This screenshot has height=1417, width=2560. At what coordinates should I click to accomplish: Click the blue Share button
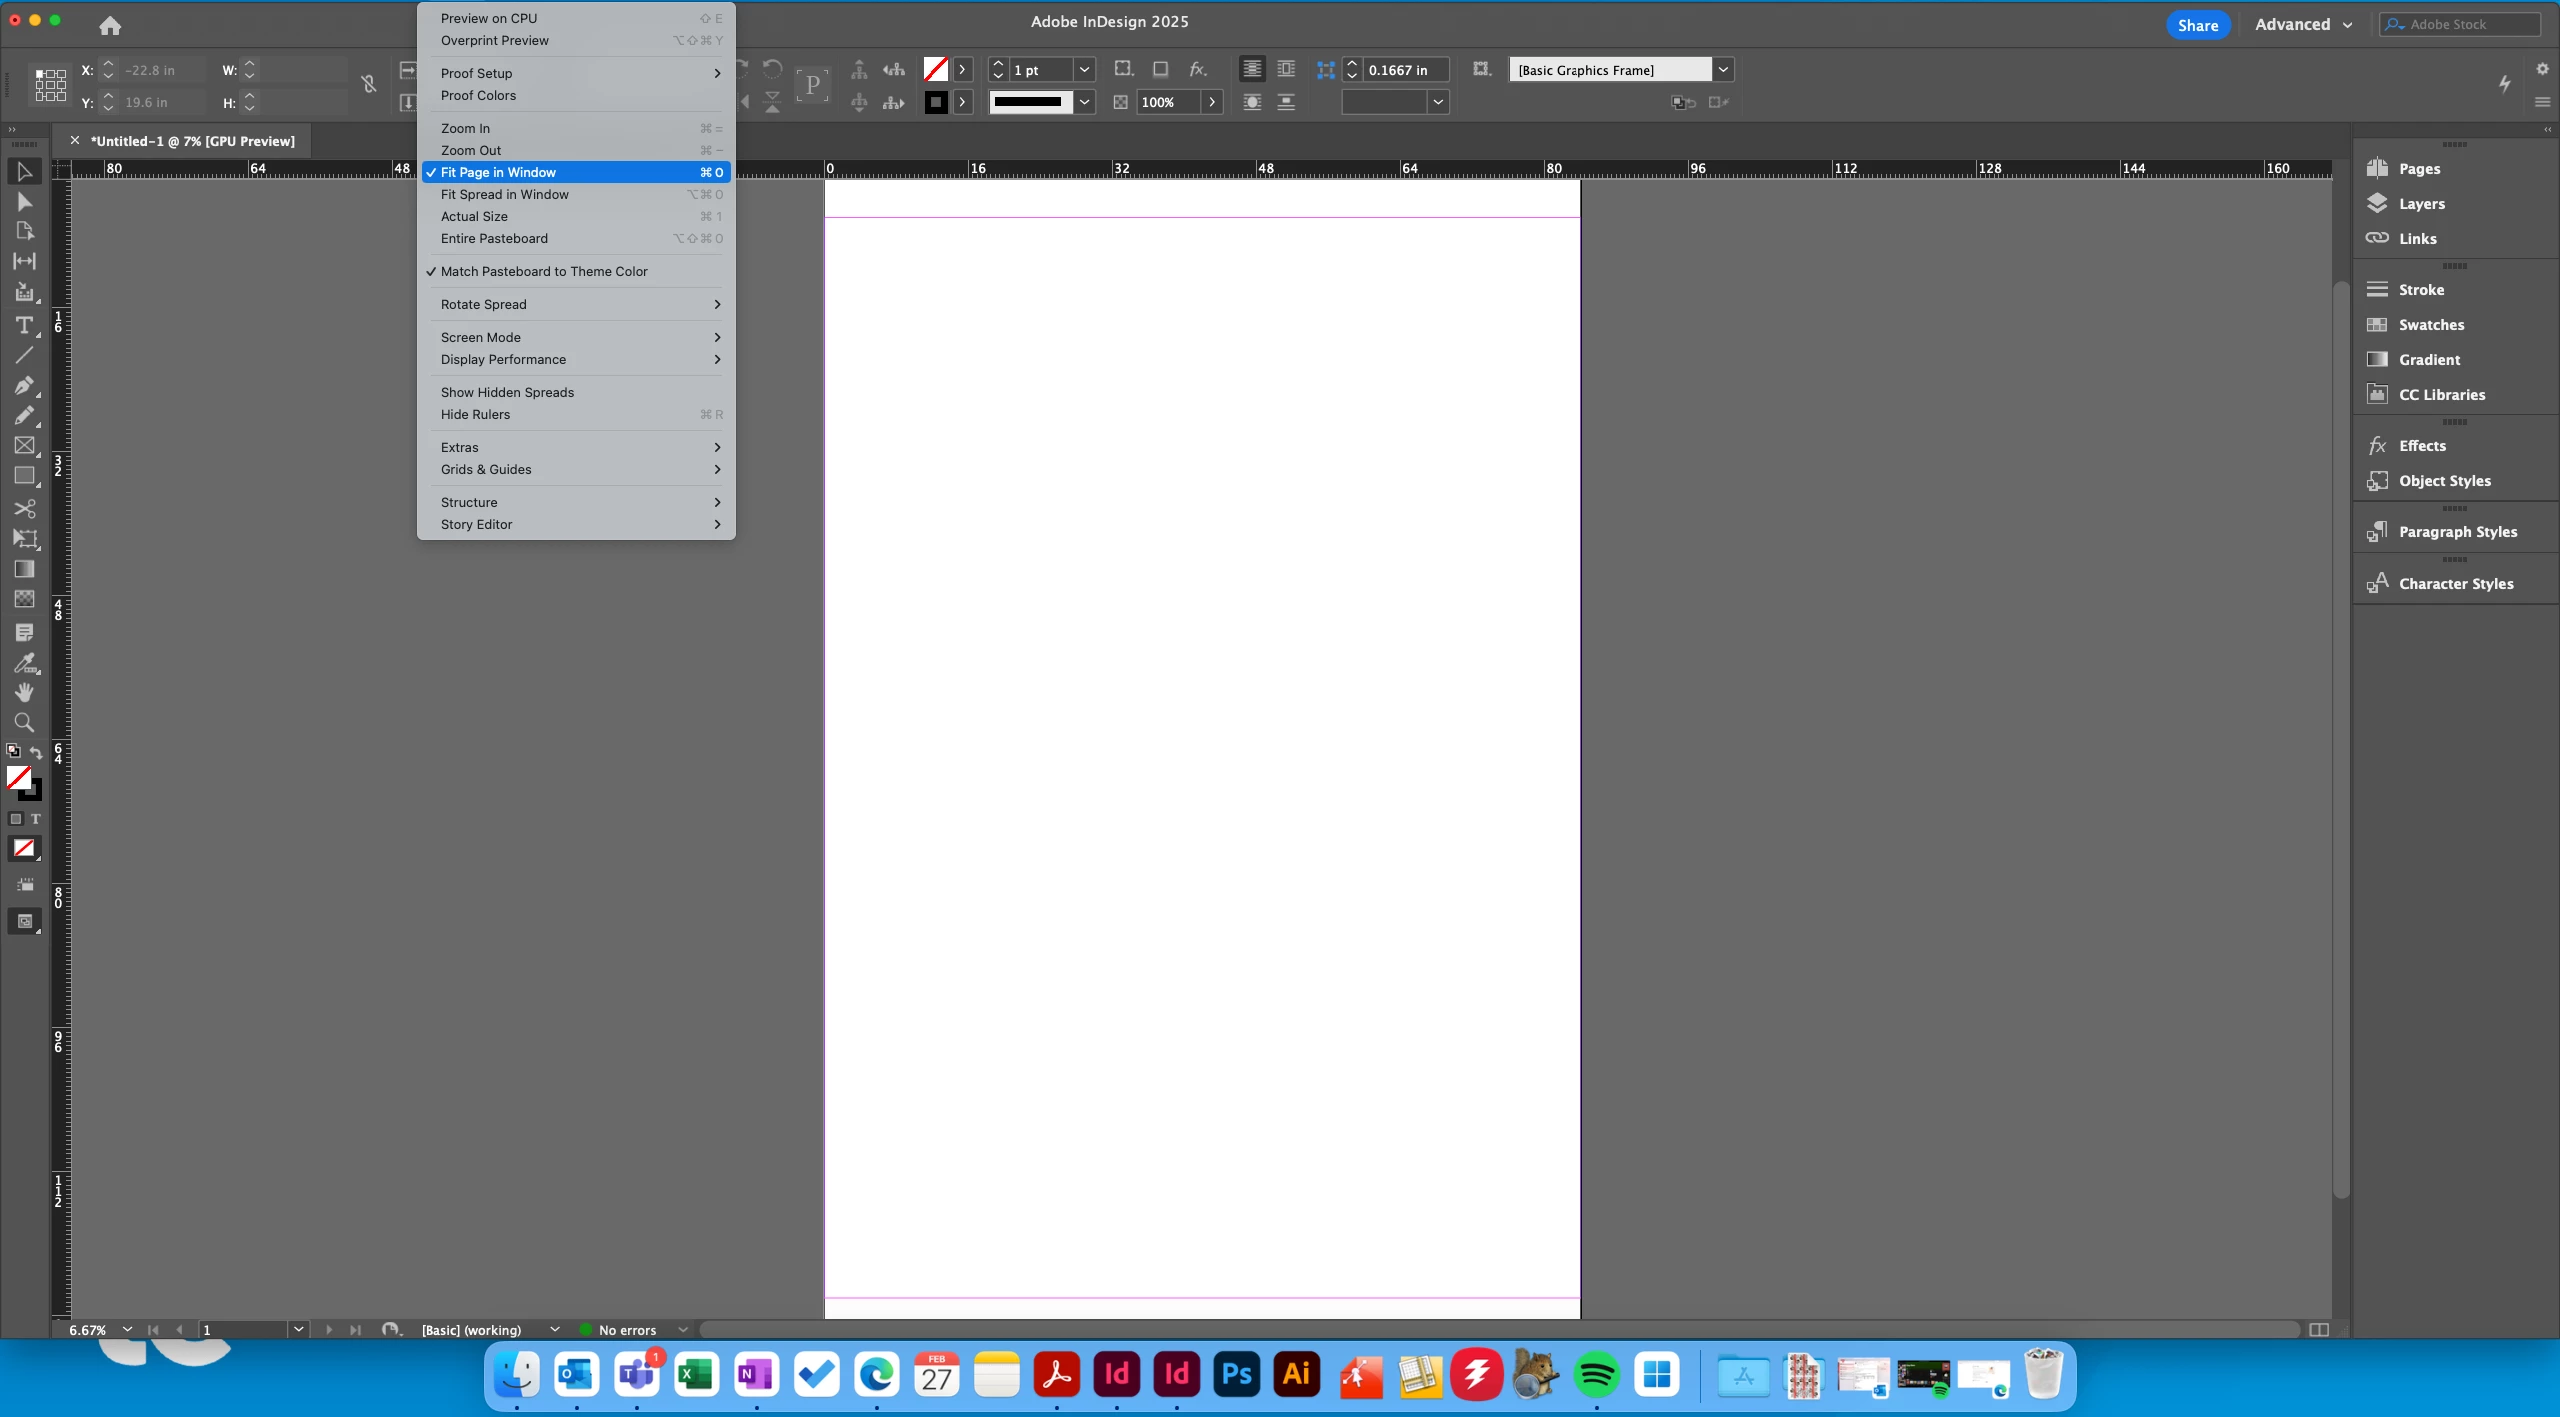(2197, 25)
